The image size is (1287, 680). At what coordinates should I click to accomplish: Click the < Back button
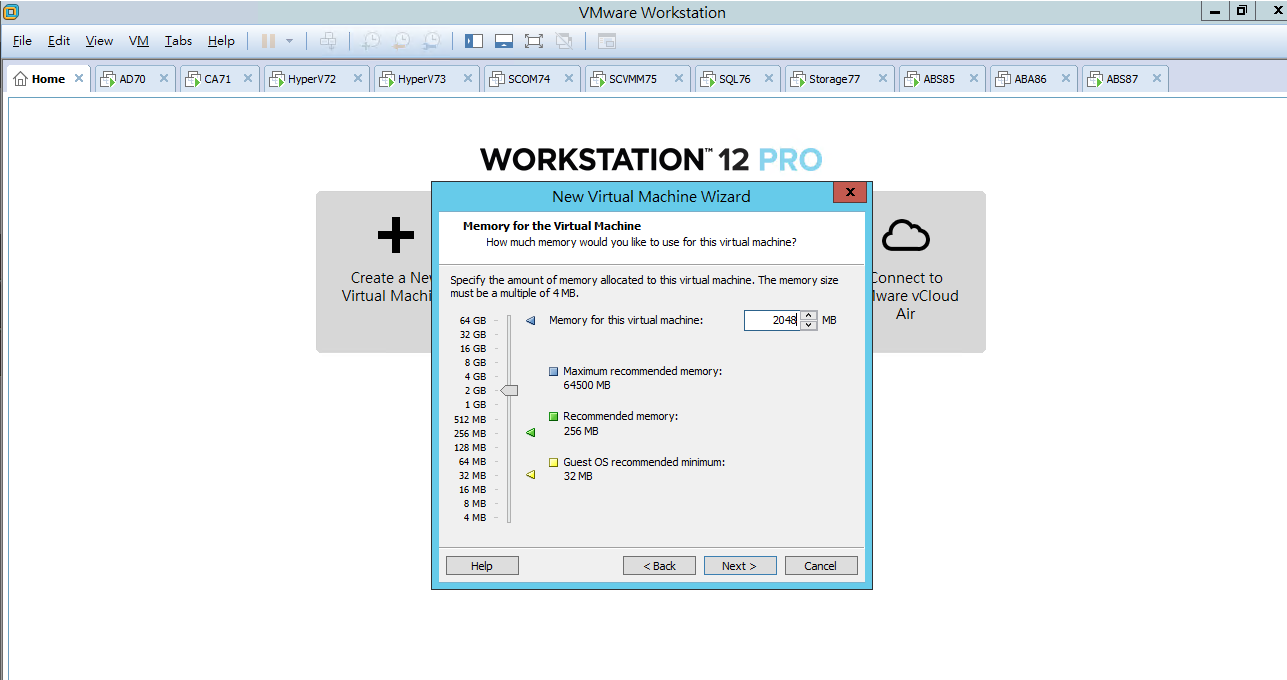[659, 566]
